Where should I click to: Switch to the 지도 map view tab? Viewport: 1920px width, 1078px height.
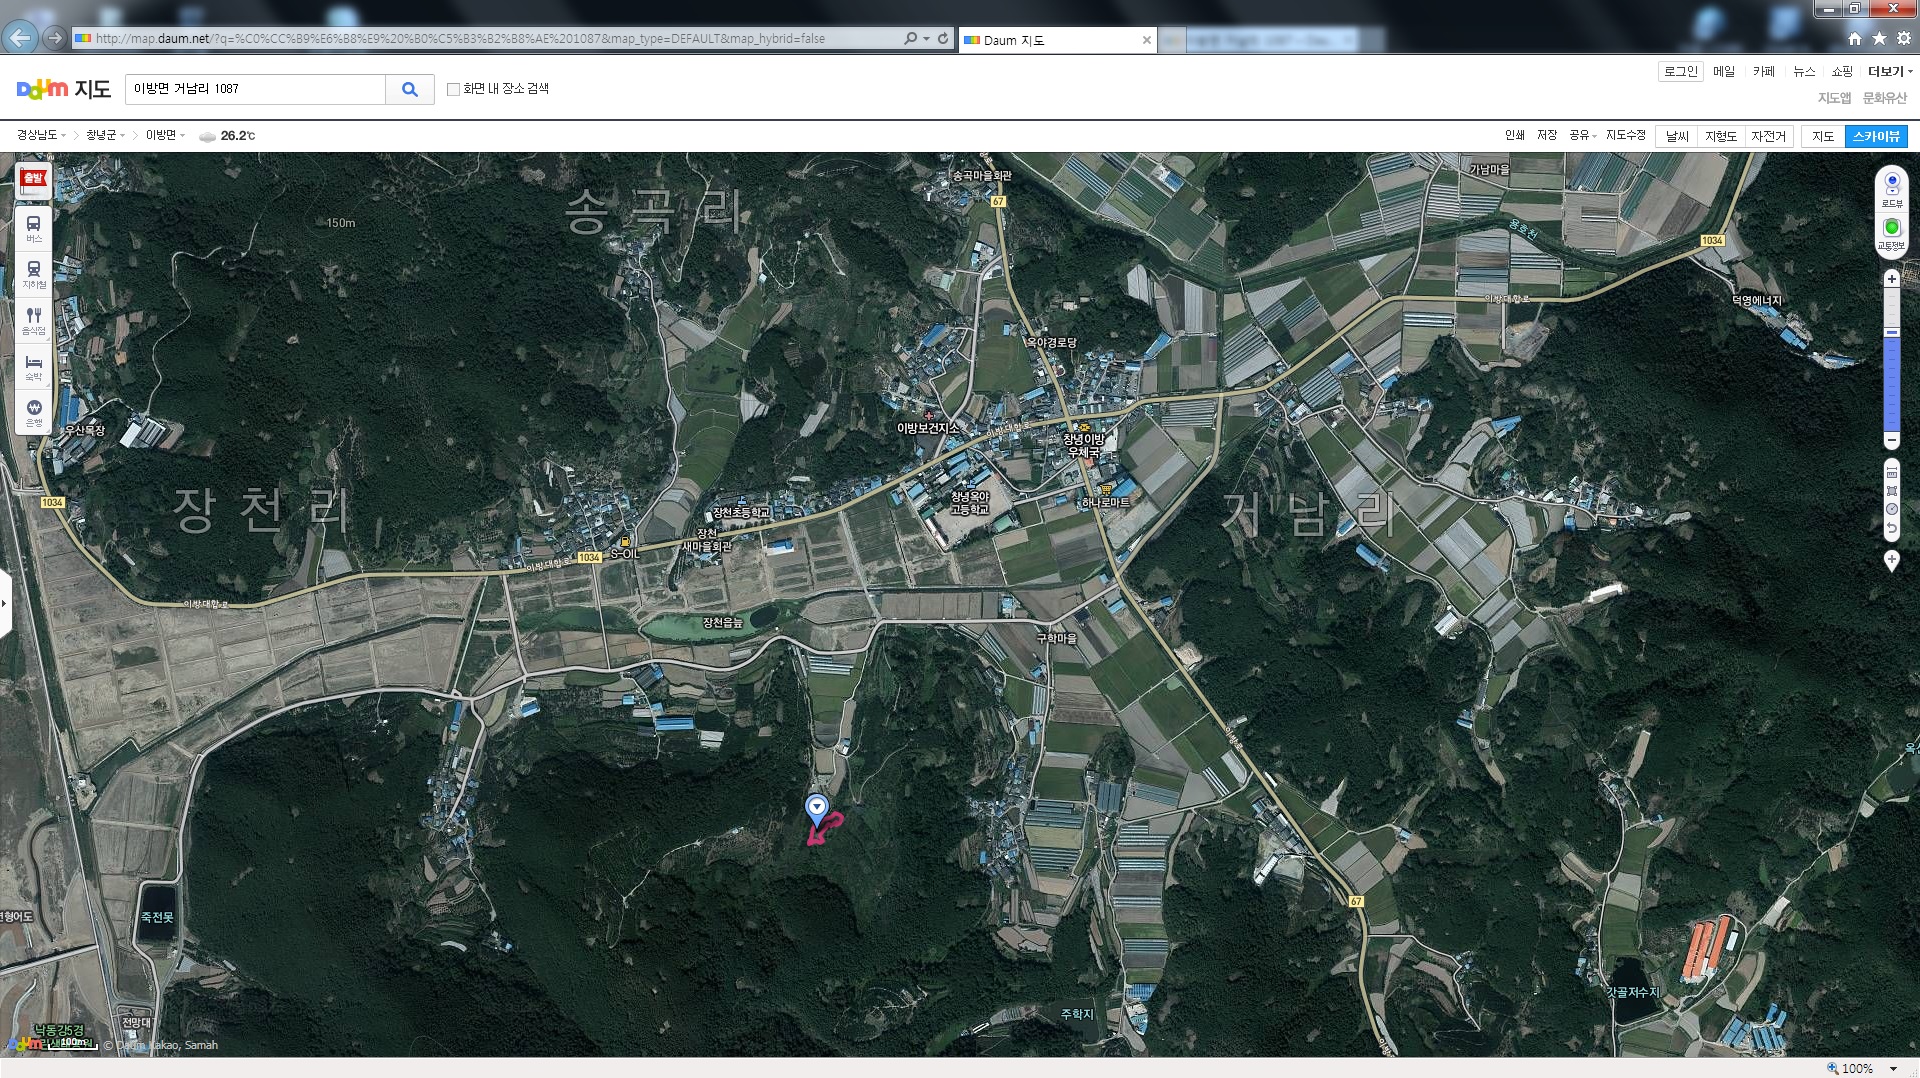pos(1822,136)
